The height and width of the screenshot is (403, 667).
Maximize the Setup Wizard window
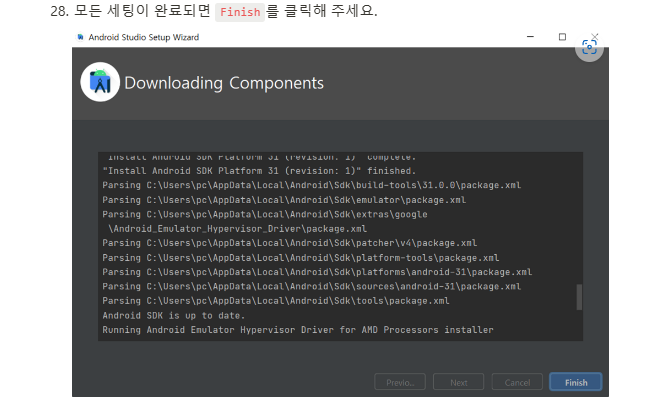point(562,37)
